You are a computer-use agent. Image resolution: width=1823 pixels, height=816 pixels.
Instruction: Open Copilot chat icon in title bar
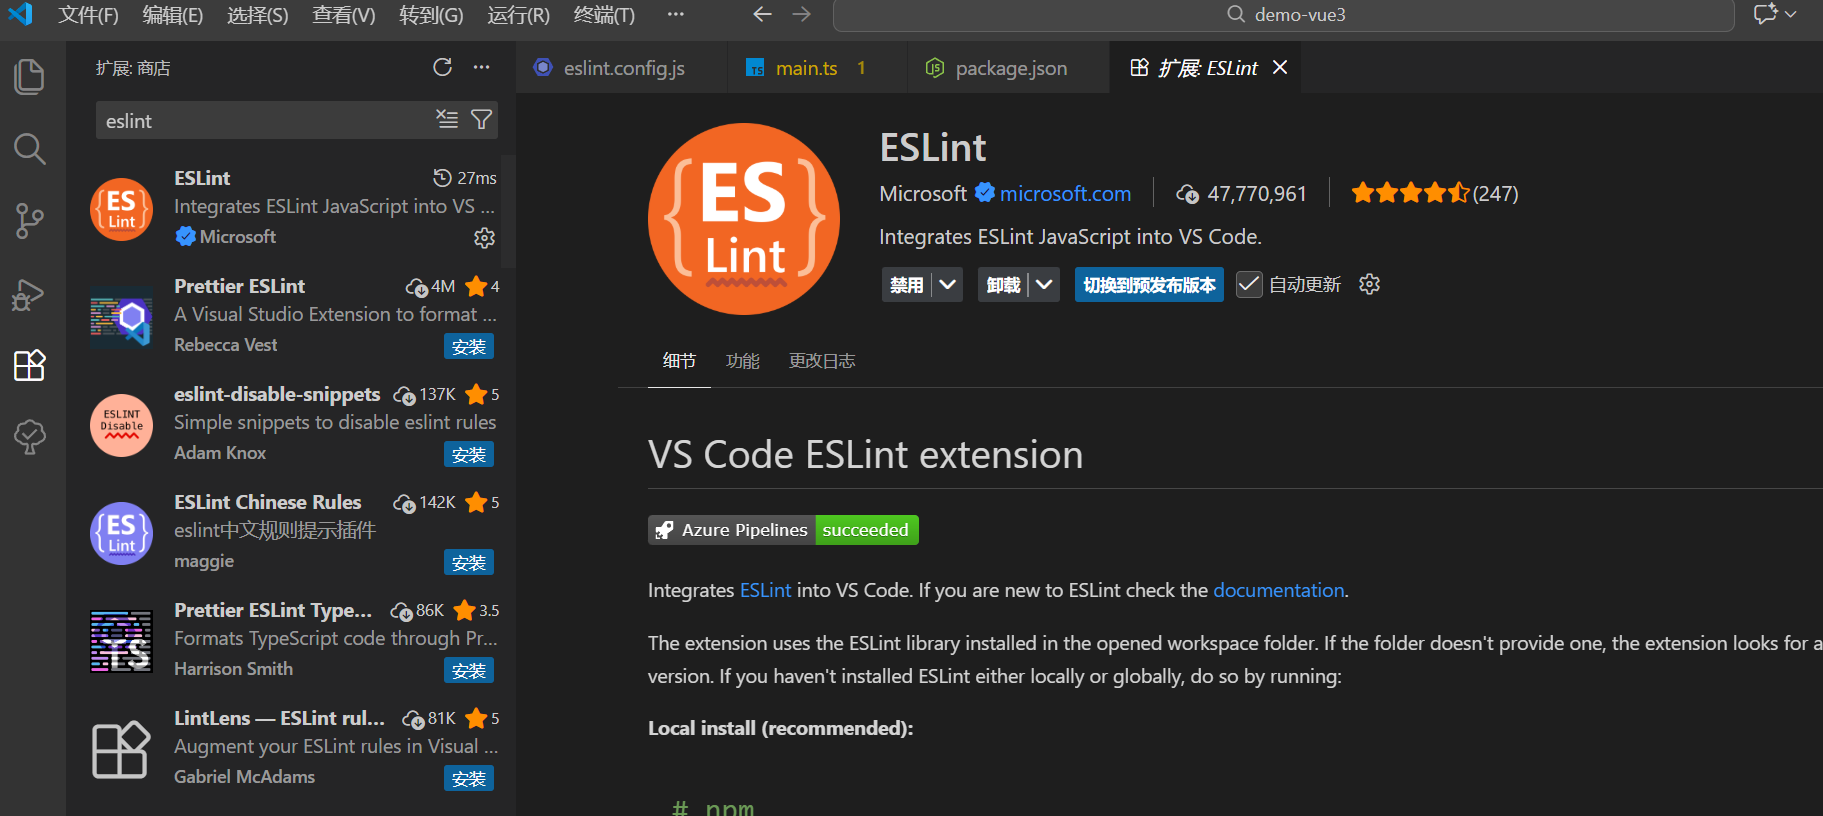[1765, 14]
